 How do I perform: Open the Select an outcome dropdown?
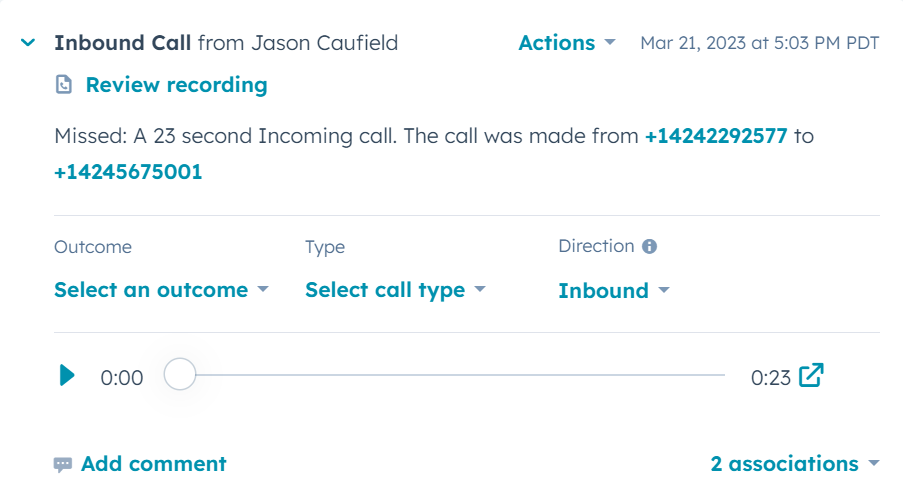161,290
